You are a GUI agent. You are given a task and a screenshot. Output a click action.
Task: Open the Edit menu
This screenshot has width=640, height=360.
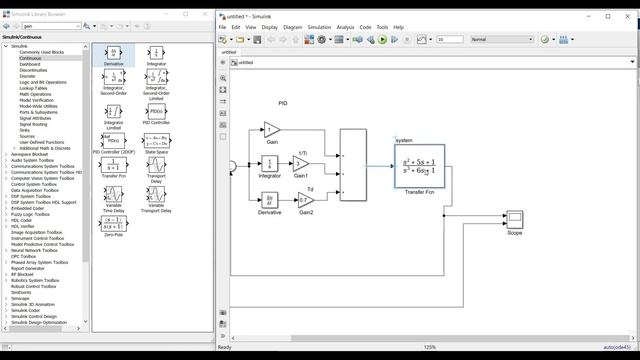tap(236, 27)
